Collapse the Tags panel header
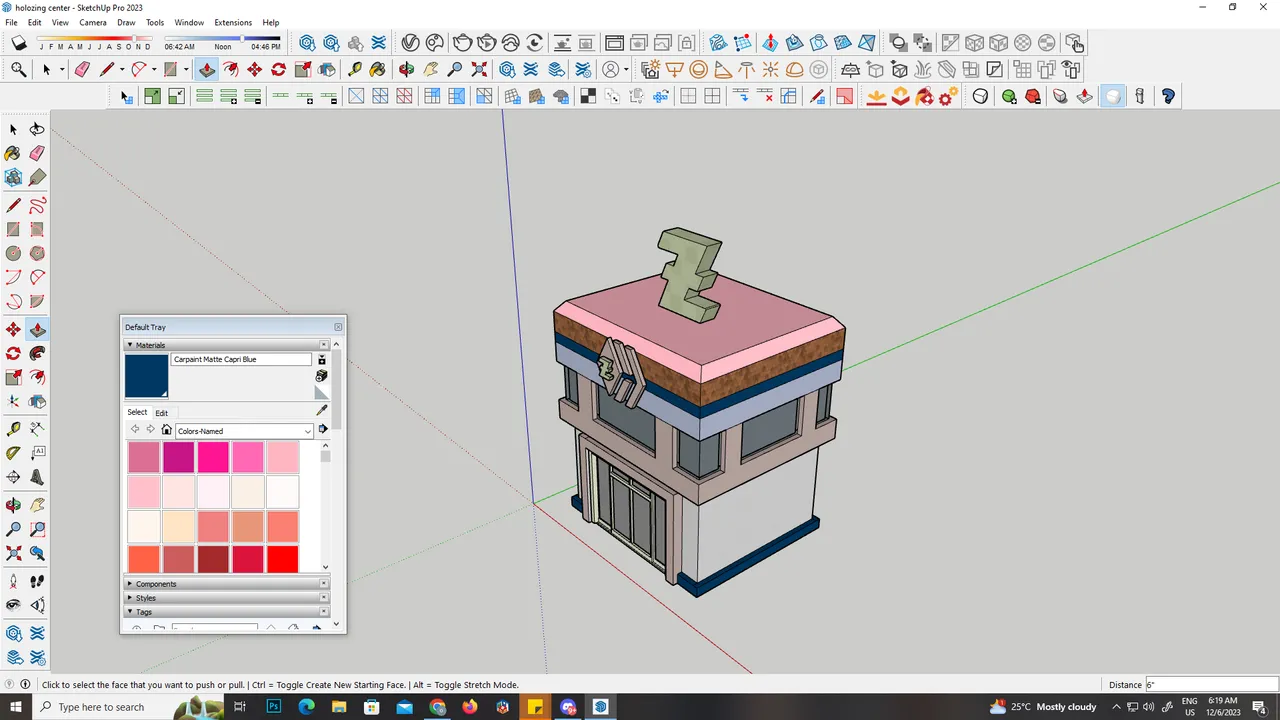This screenshot has height=720, width=1280. coord(226,612)
